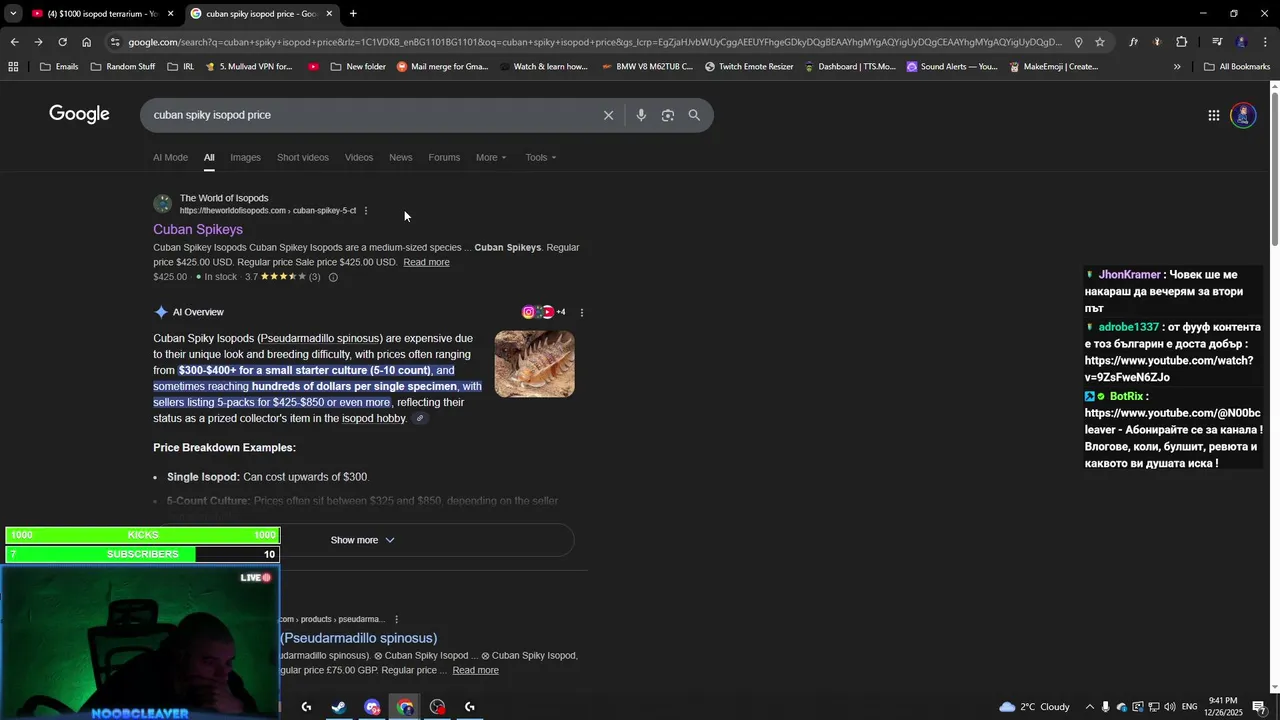This screenshot has width=1280, height=720.
Task: Expand the More search filters dropdown
Action: pyautogui.click(x=491, y=157)
